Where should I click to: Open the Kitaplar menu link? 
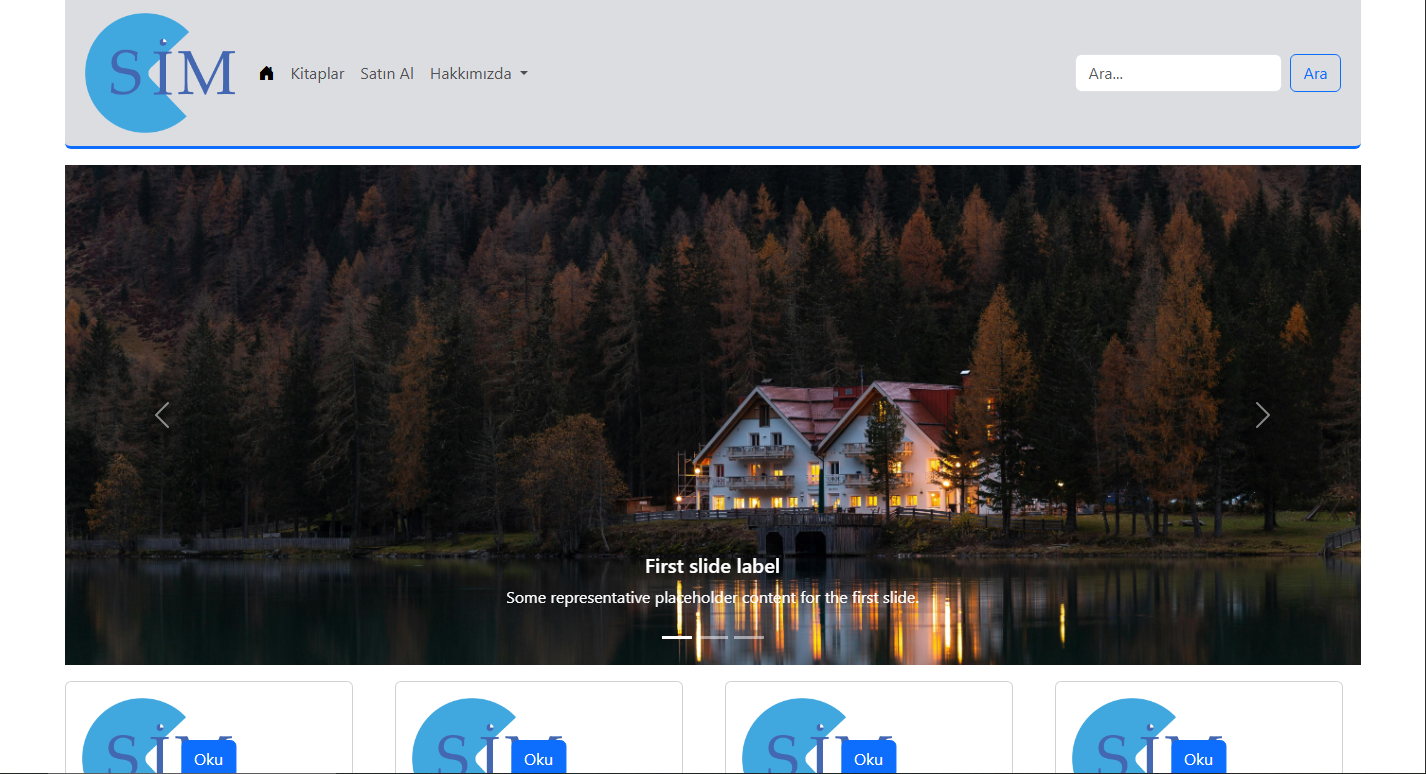(317, 73)
